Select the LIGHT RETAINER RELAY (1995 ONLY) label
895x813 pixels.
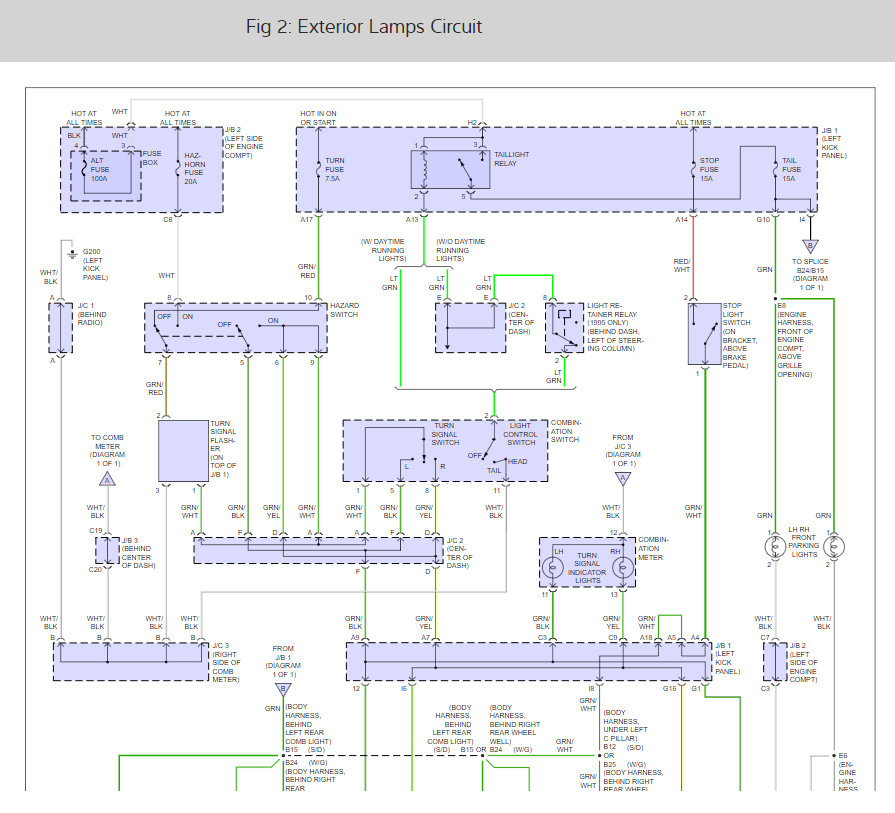[x=615, y=327]
